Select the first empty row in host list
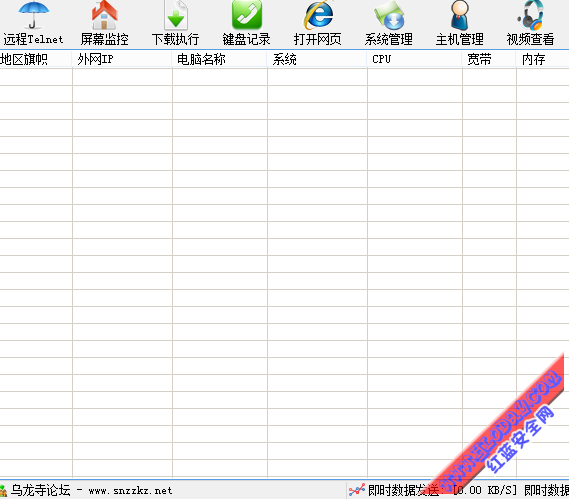The image size is (569, 499). click(x=284, y=77)
